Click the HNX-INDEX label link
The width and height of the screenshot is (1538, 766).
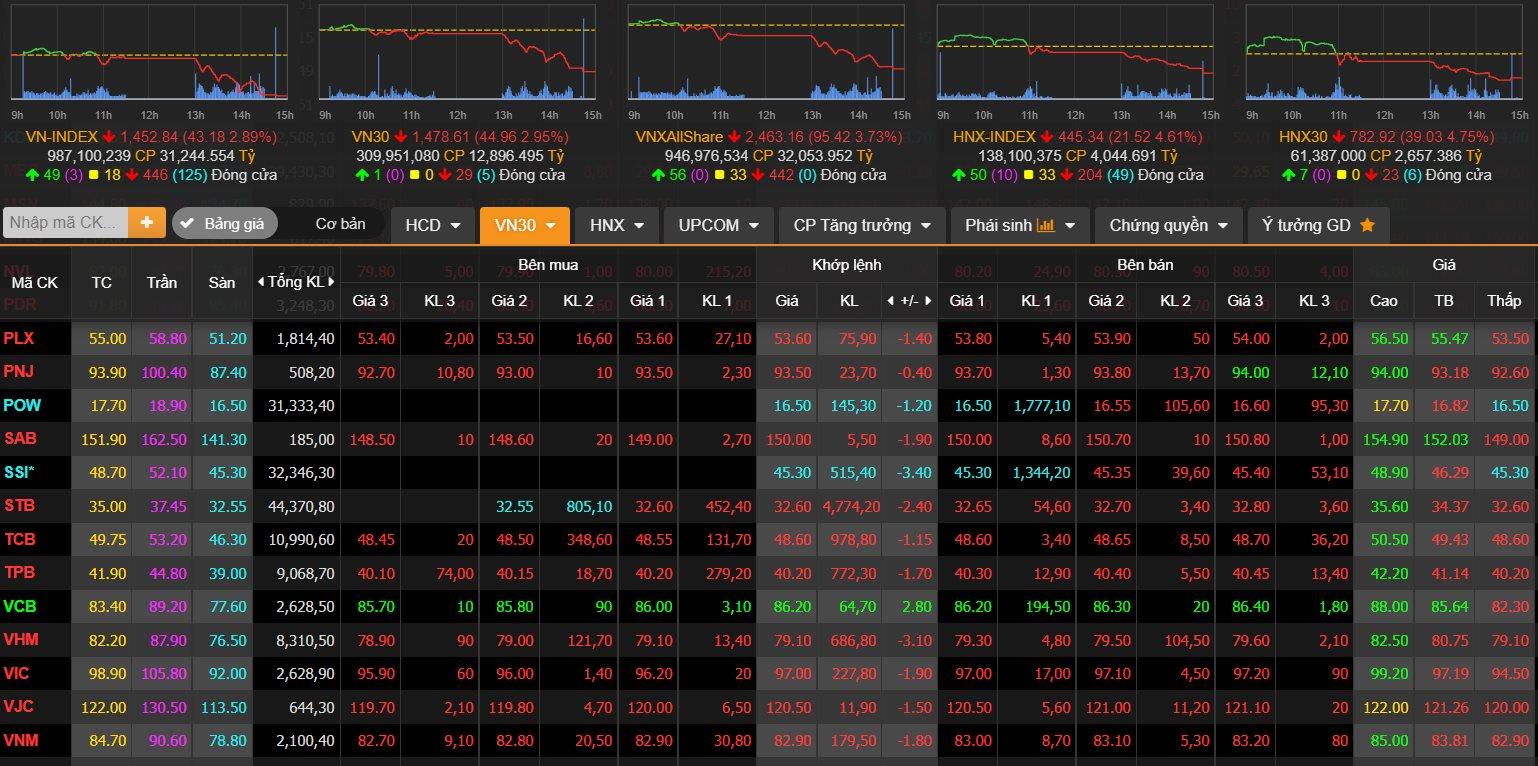pos(995,136)
